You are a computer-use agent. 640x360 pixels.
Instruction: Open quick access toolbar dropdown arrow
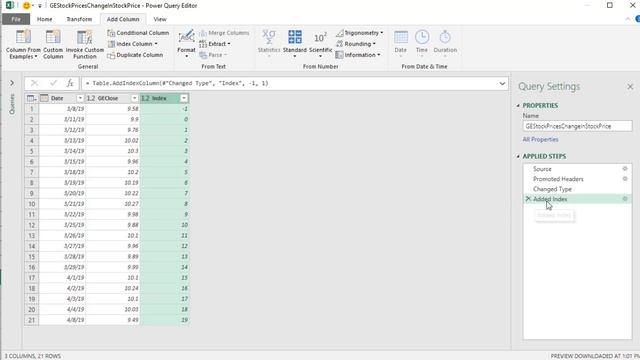40,6
